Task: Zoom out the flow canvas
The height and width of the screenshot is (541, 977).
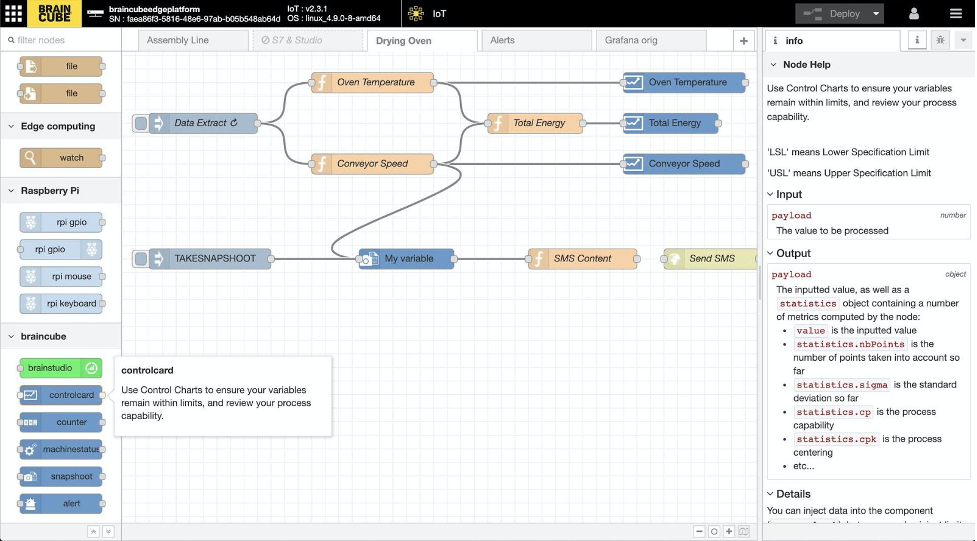Action: tap(699, 532)
